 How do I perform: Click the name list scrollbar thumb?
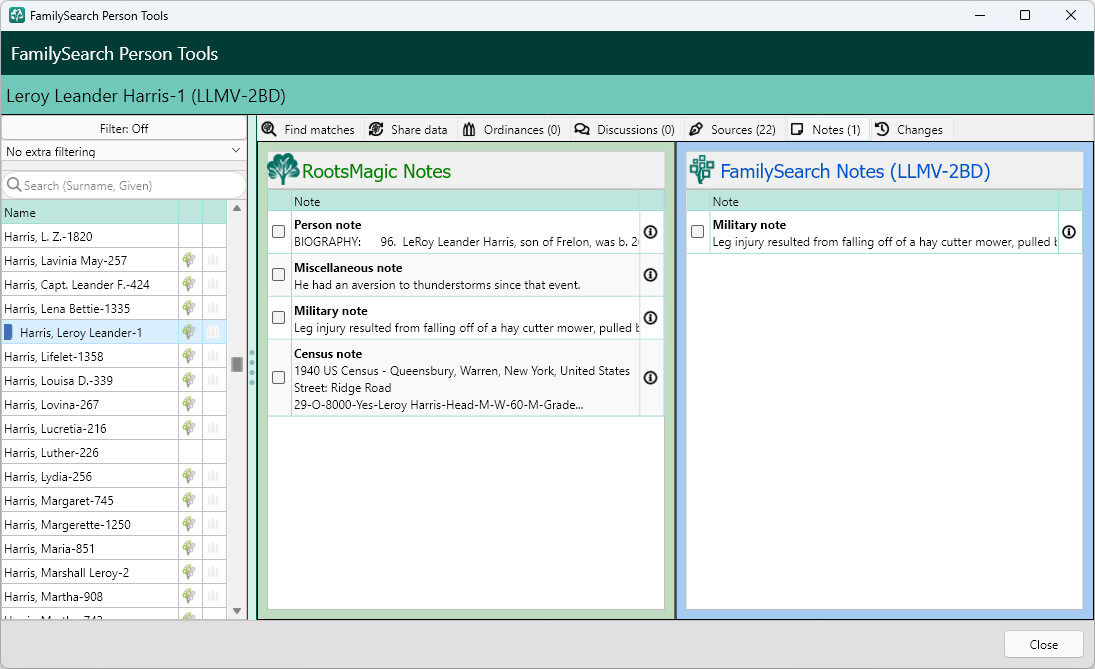click(237, 364)
